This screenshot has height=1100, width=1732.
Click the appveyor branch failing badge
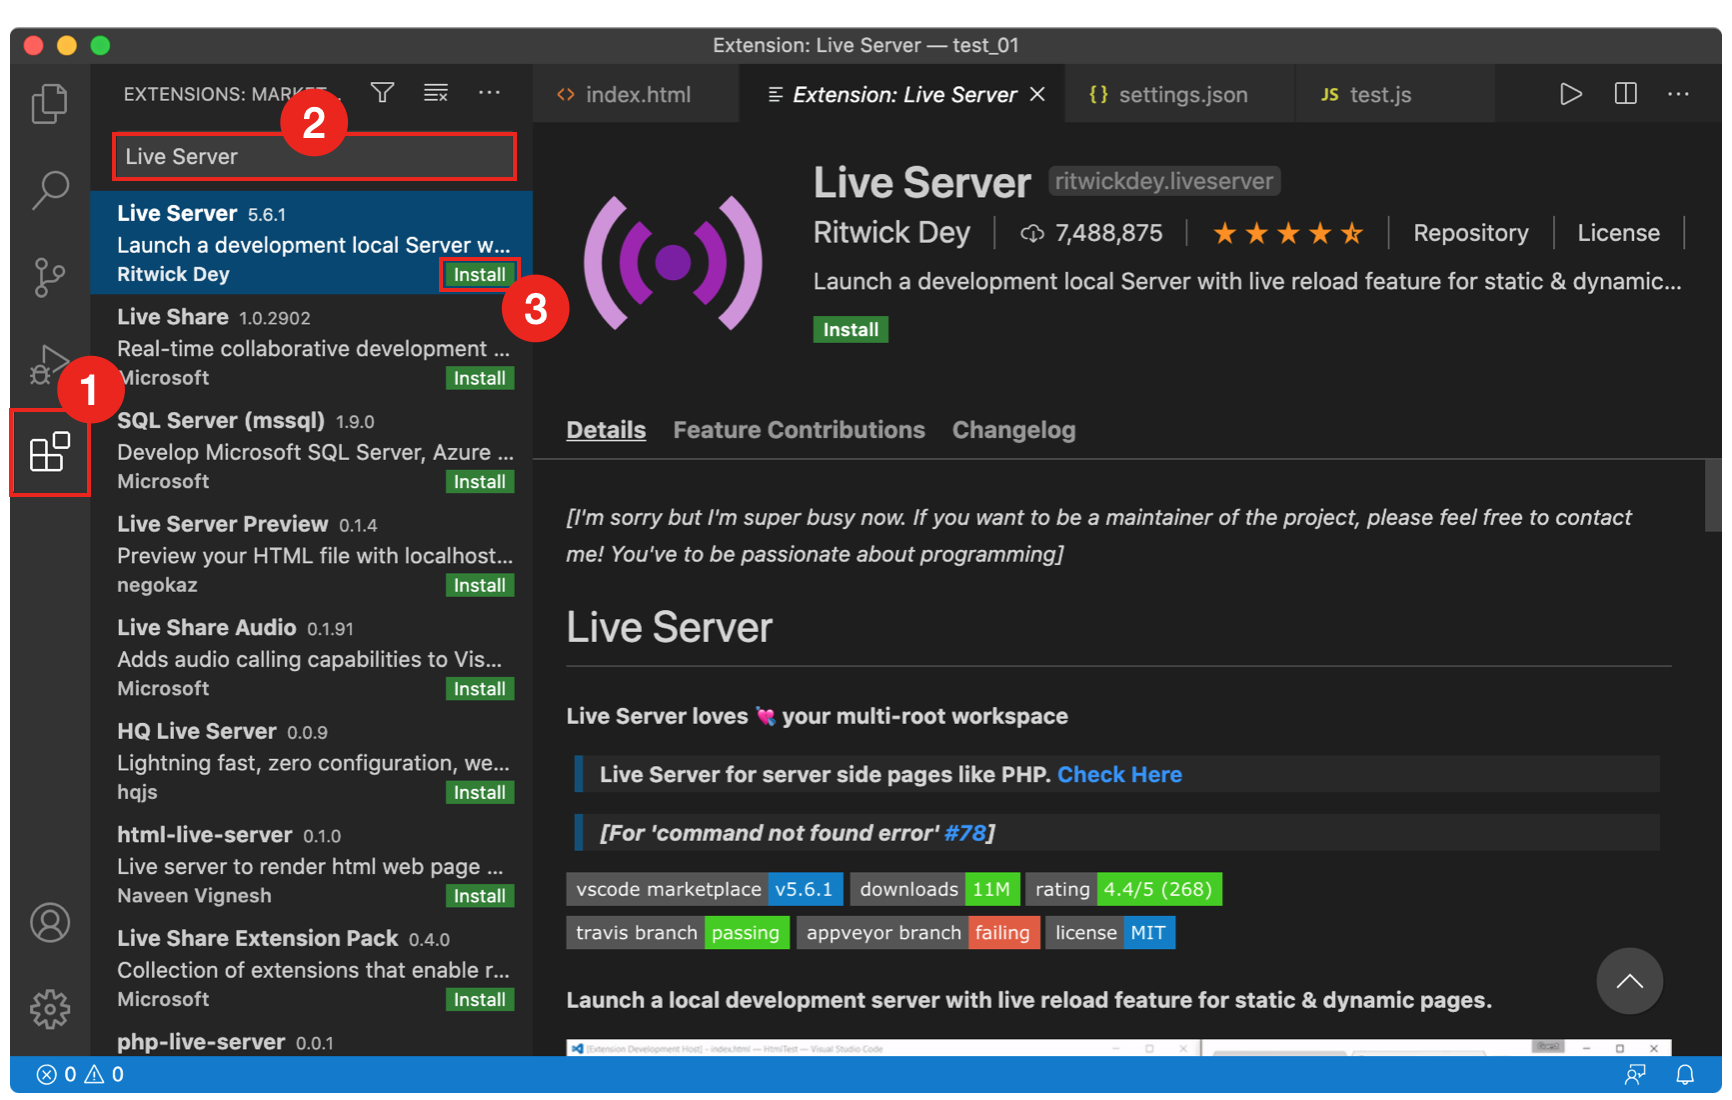[917, 933]
